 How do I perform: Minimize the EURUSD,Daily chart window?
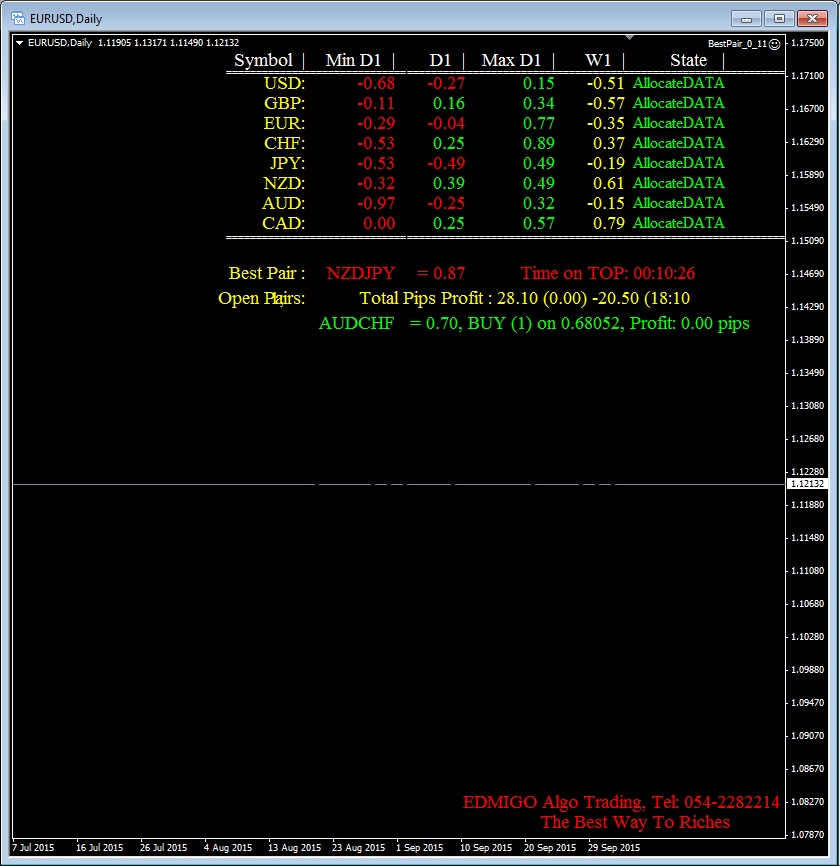coord(746,19)
